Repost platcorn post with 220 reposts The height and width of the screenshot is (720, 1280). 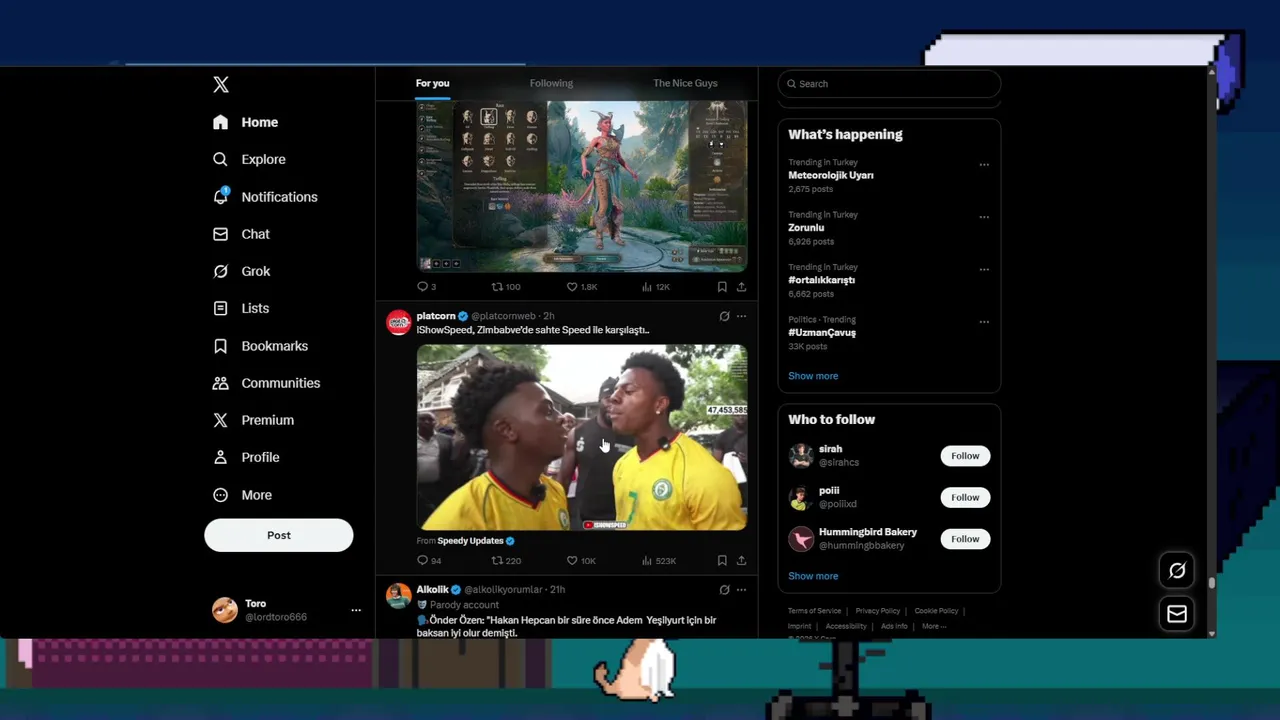(506, 561)
